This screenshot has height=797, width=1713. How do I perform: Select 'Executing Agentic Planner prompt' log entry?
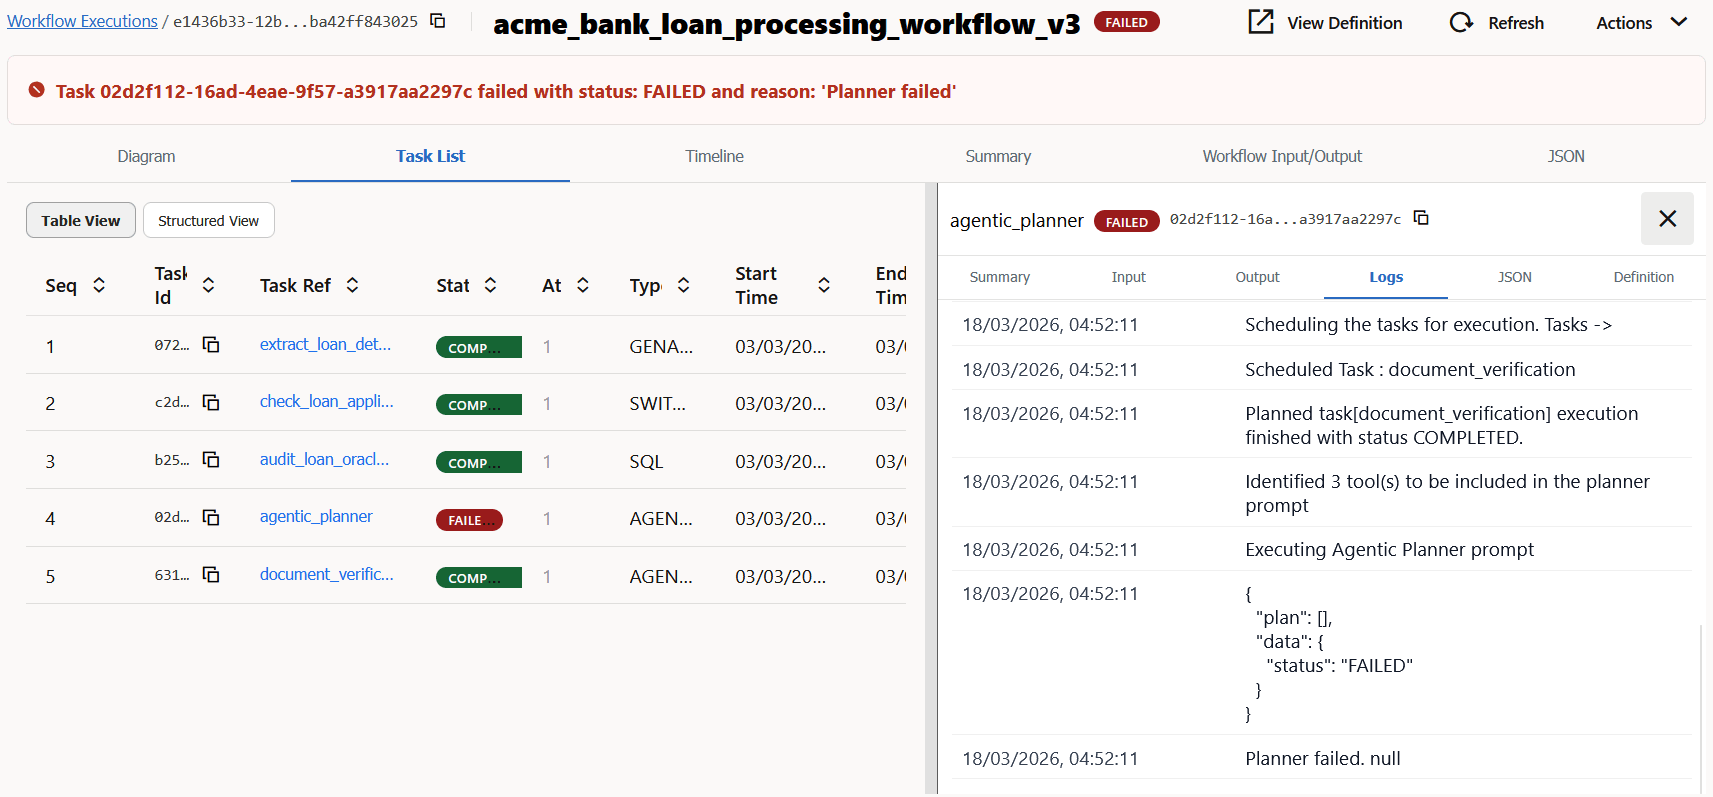(1321, 549)
